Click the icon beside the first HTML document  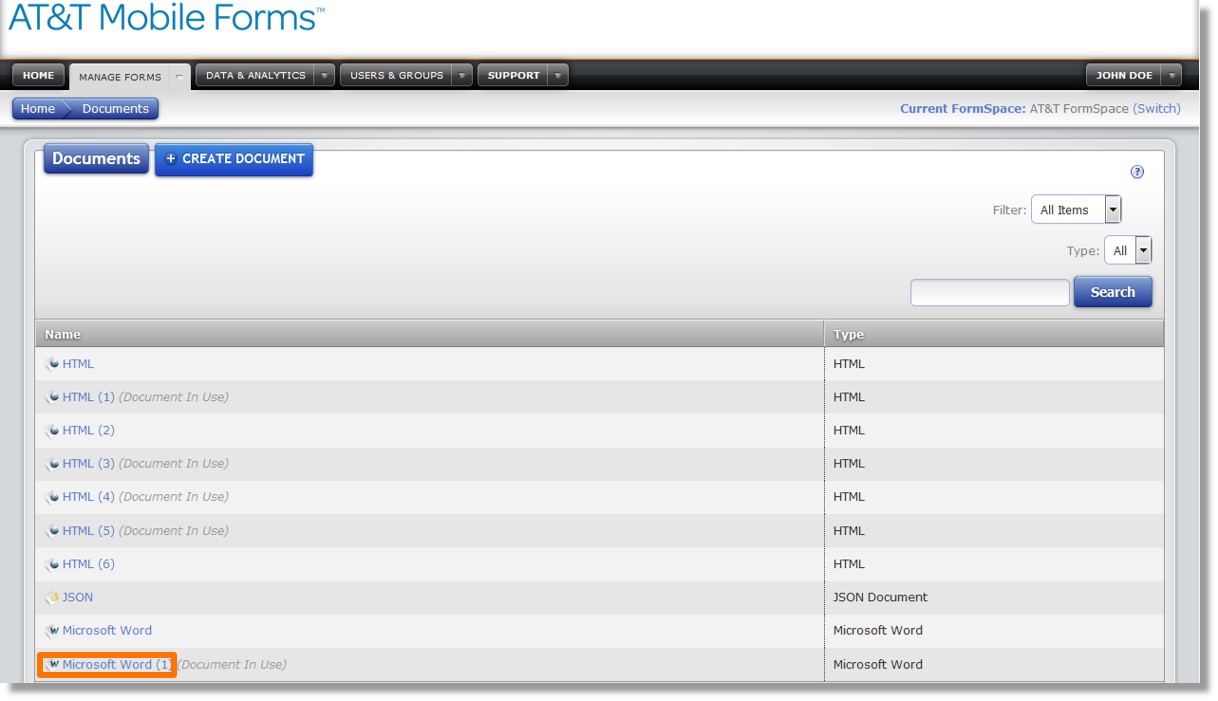tap(53, 364)
